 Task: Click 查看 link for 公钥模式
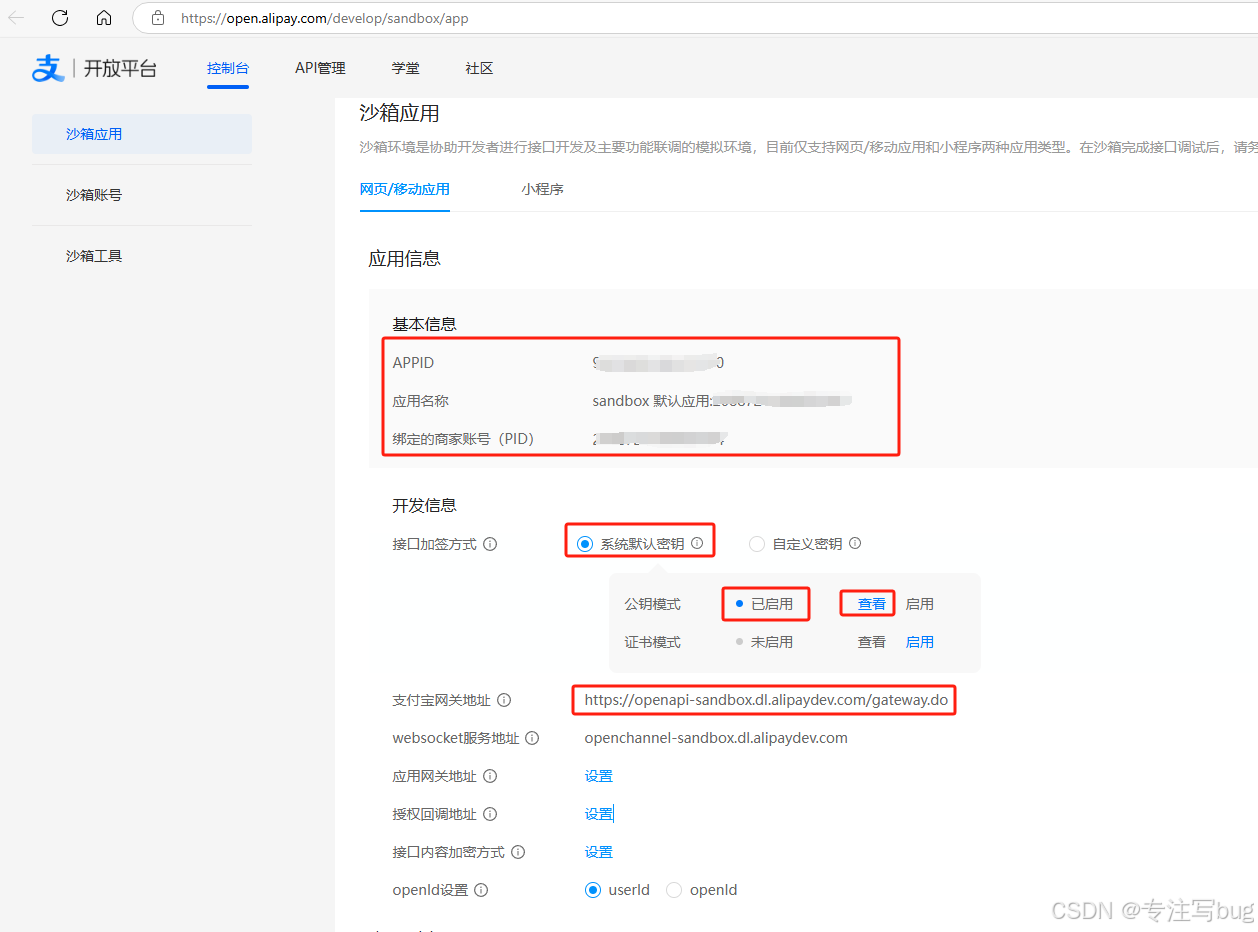coord(872,604)
